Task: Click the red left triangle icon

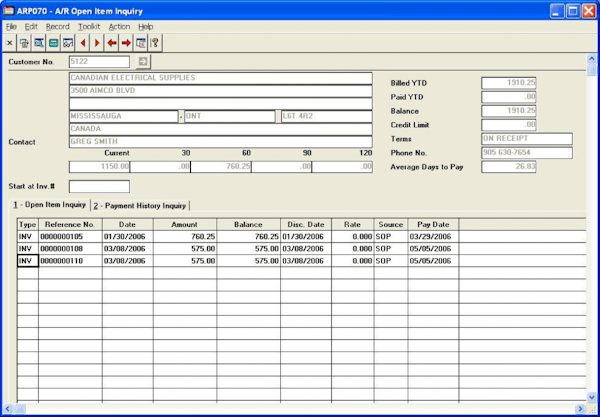Action: [83, 43]
